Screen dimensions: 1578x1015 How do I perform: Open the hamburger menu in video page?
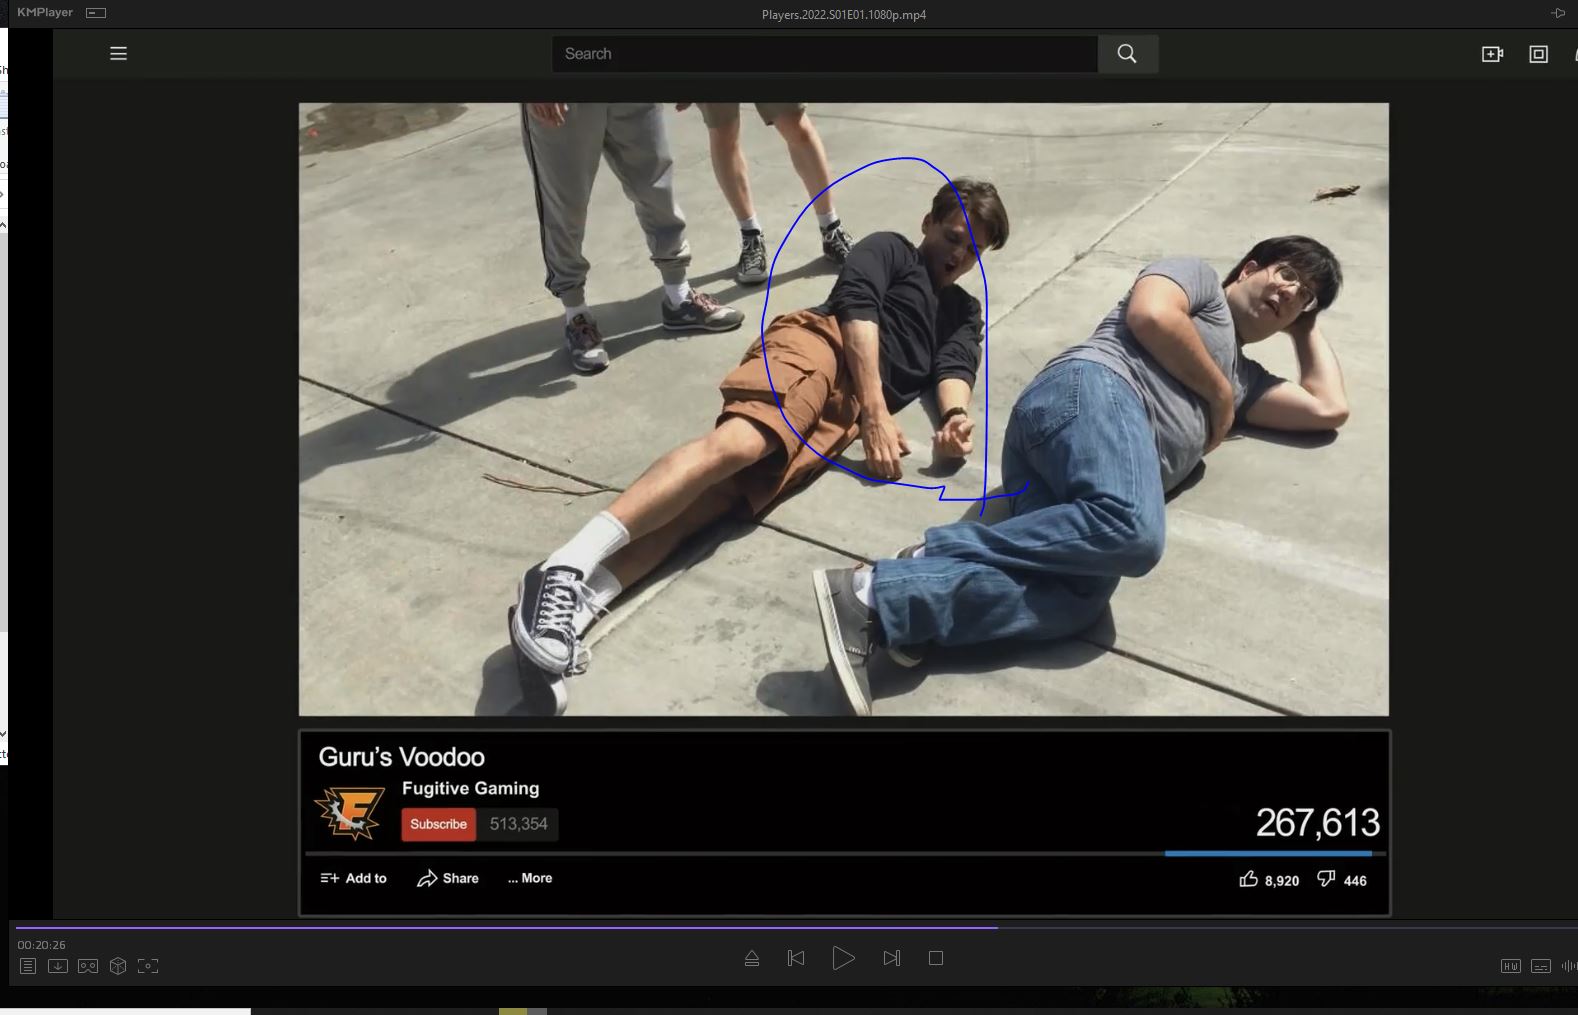click(118, 54)
